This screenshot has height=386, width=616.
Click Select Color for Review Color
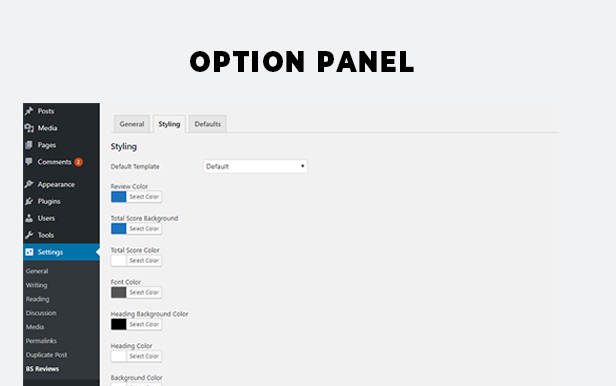tap(144, 197)
